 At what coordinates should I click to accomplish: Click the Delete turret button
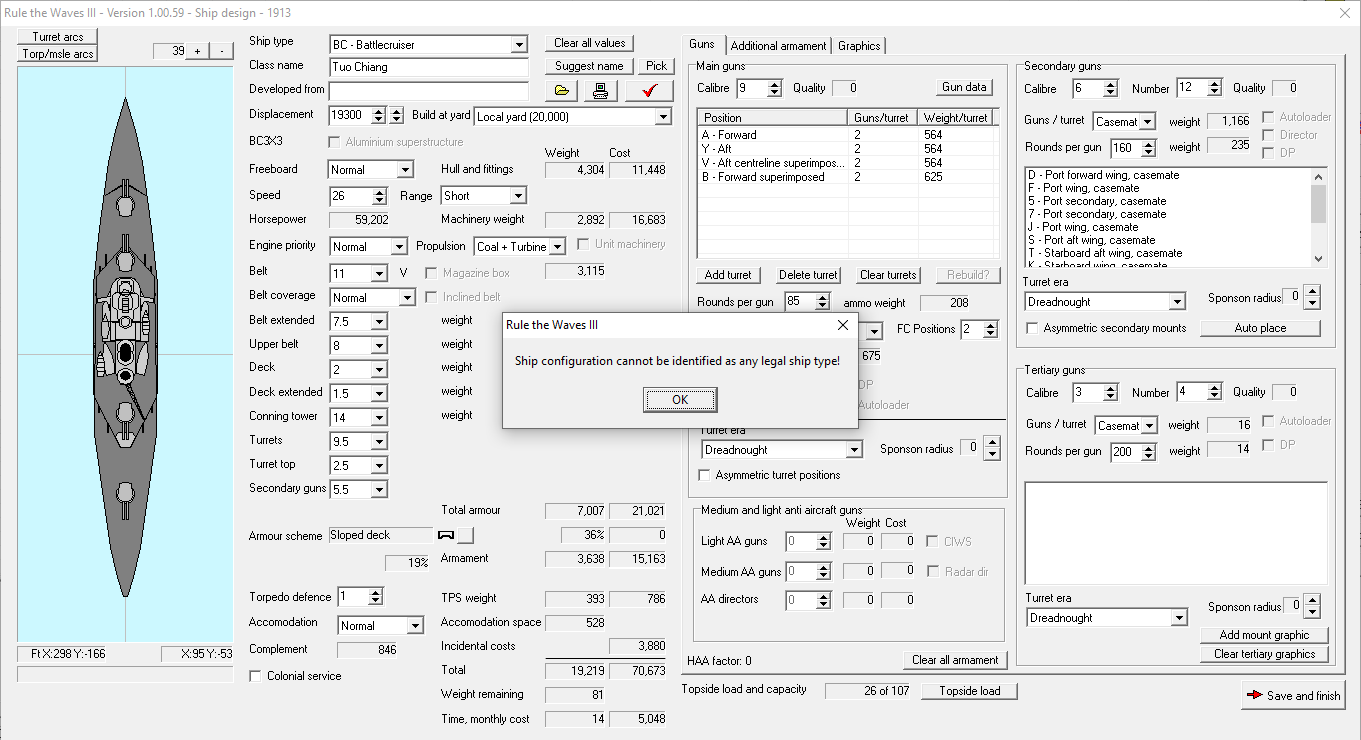808,275
